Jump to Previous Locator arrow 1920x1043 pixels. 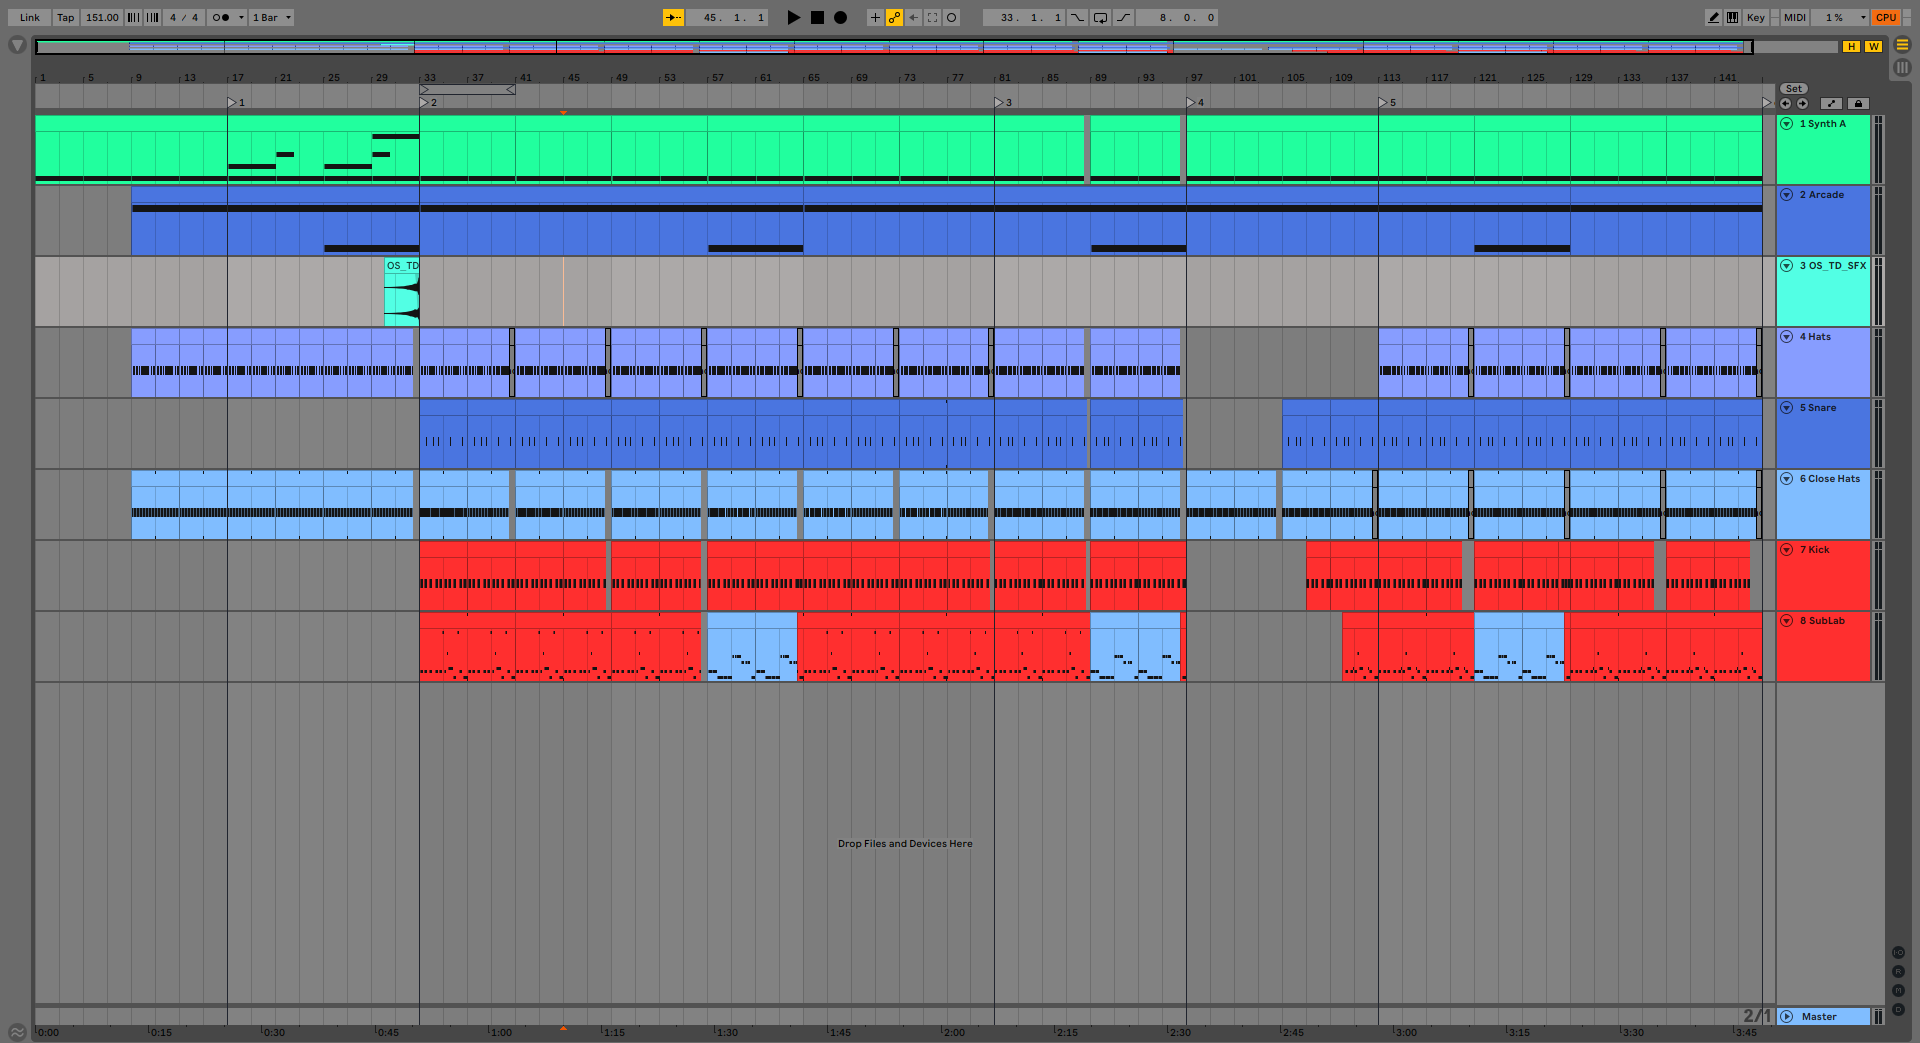pos(1786,103)
